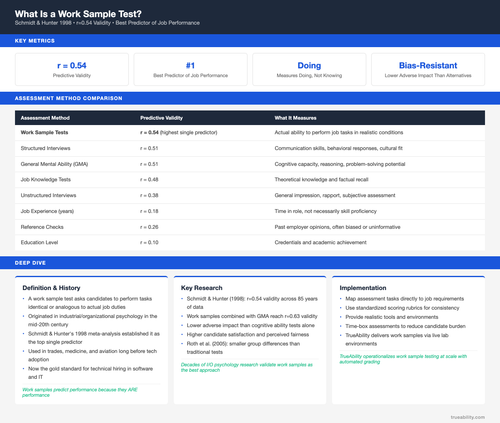Select the 'Structured Interviews' row label
The height and width of the screenshot is (423, 500).
tap(45, 148)
